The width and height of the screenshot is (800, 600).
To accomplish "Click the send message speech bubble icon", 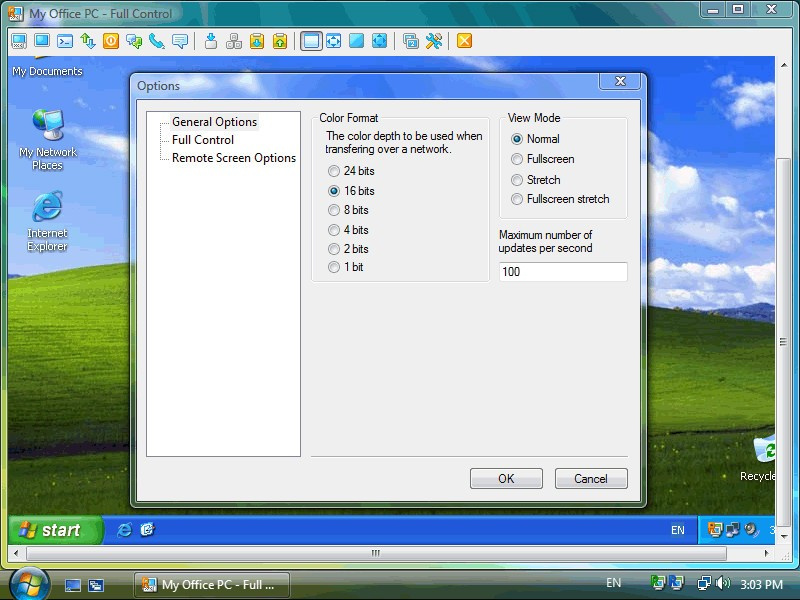I will (180, 41).
